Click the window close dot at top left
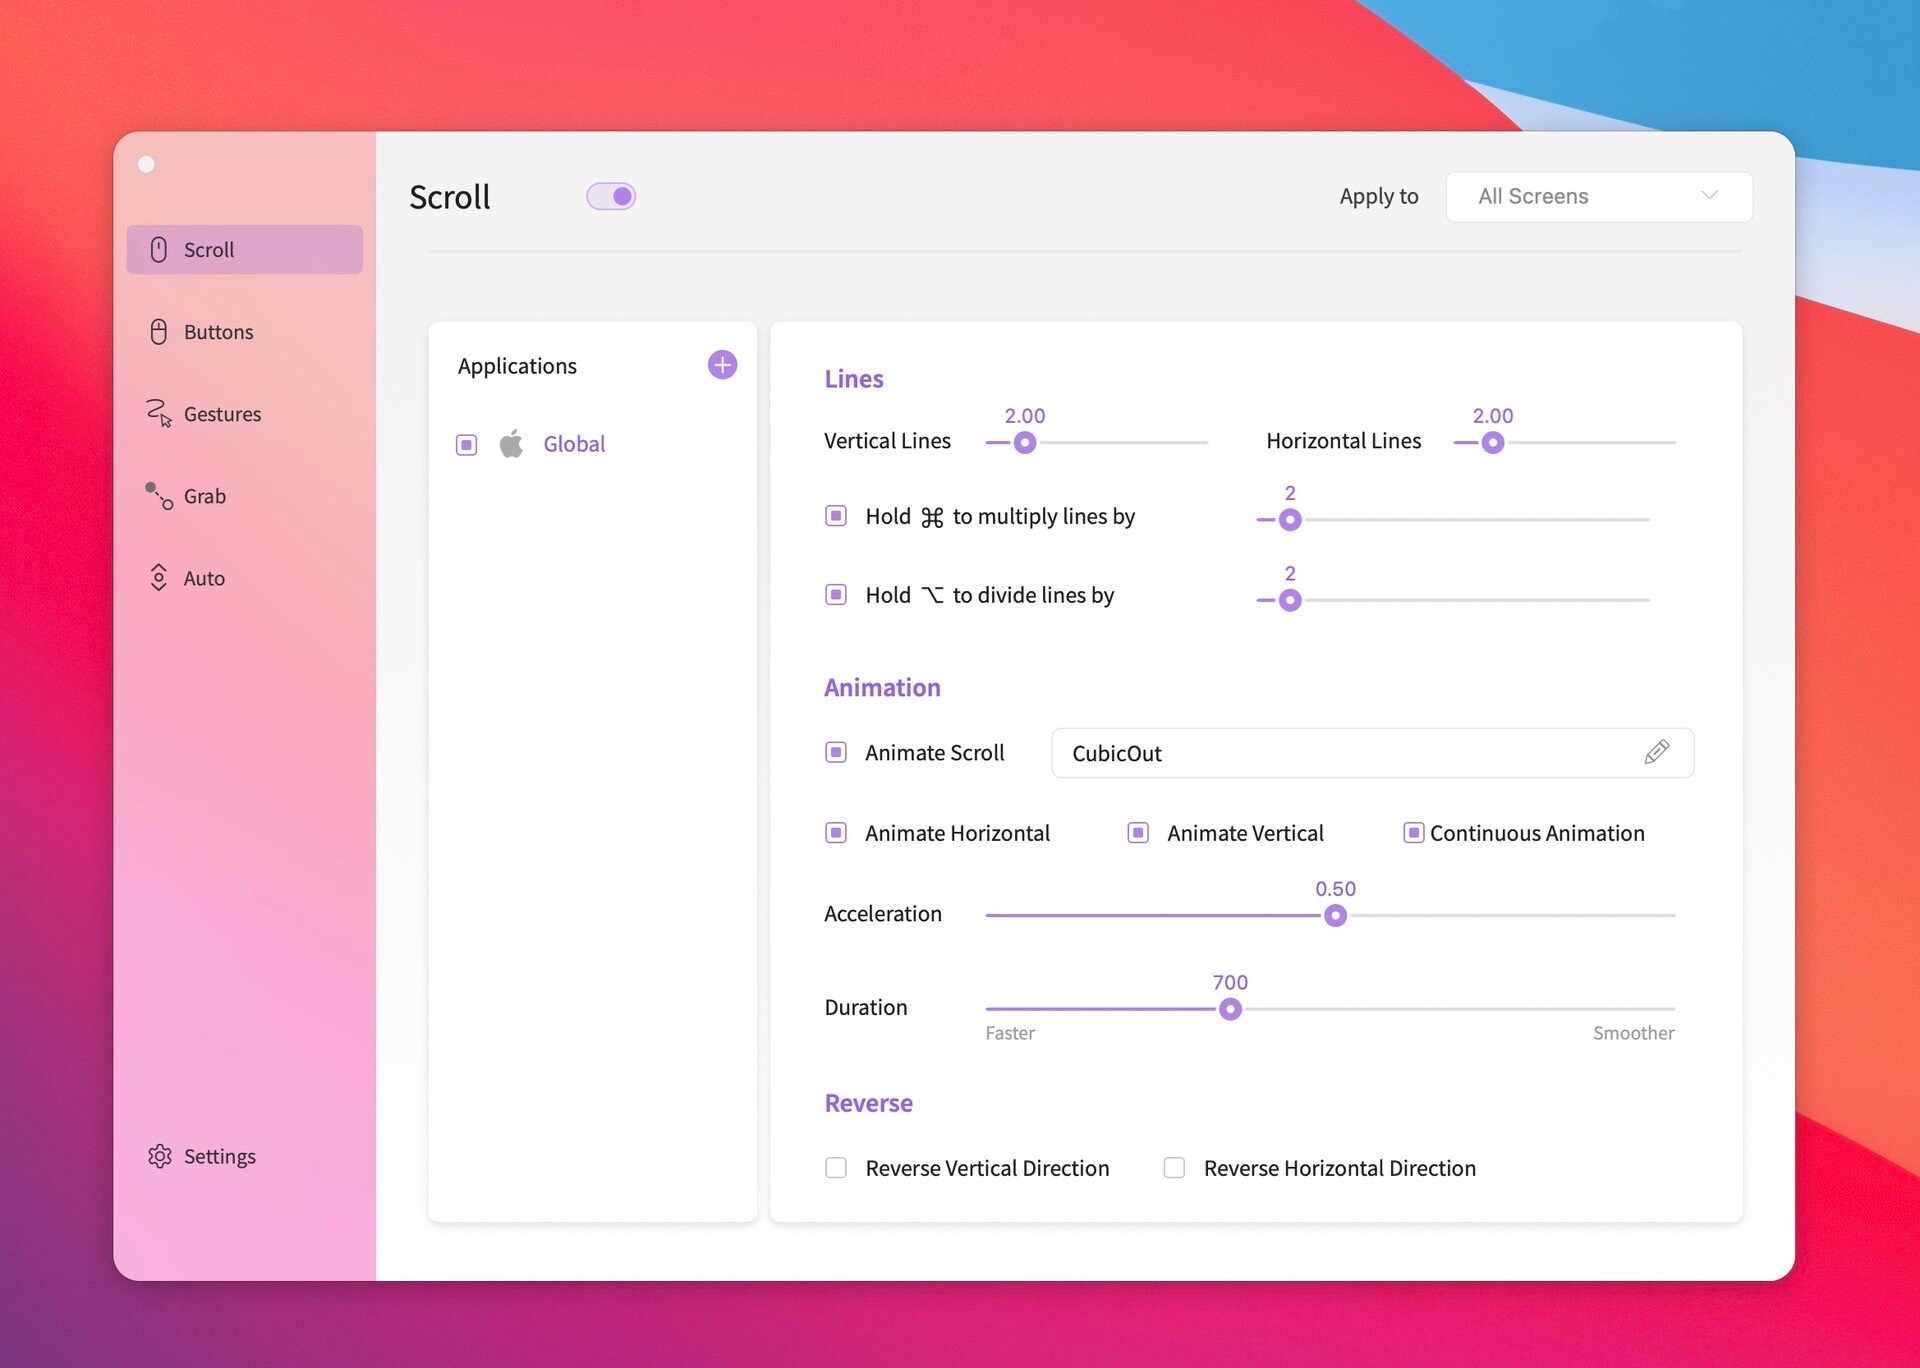Viewport: 1920px width, 1368px height. [x=146, y=164]
